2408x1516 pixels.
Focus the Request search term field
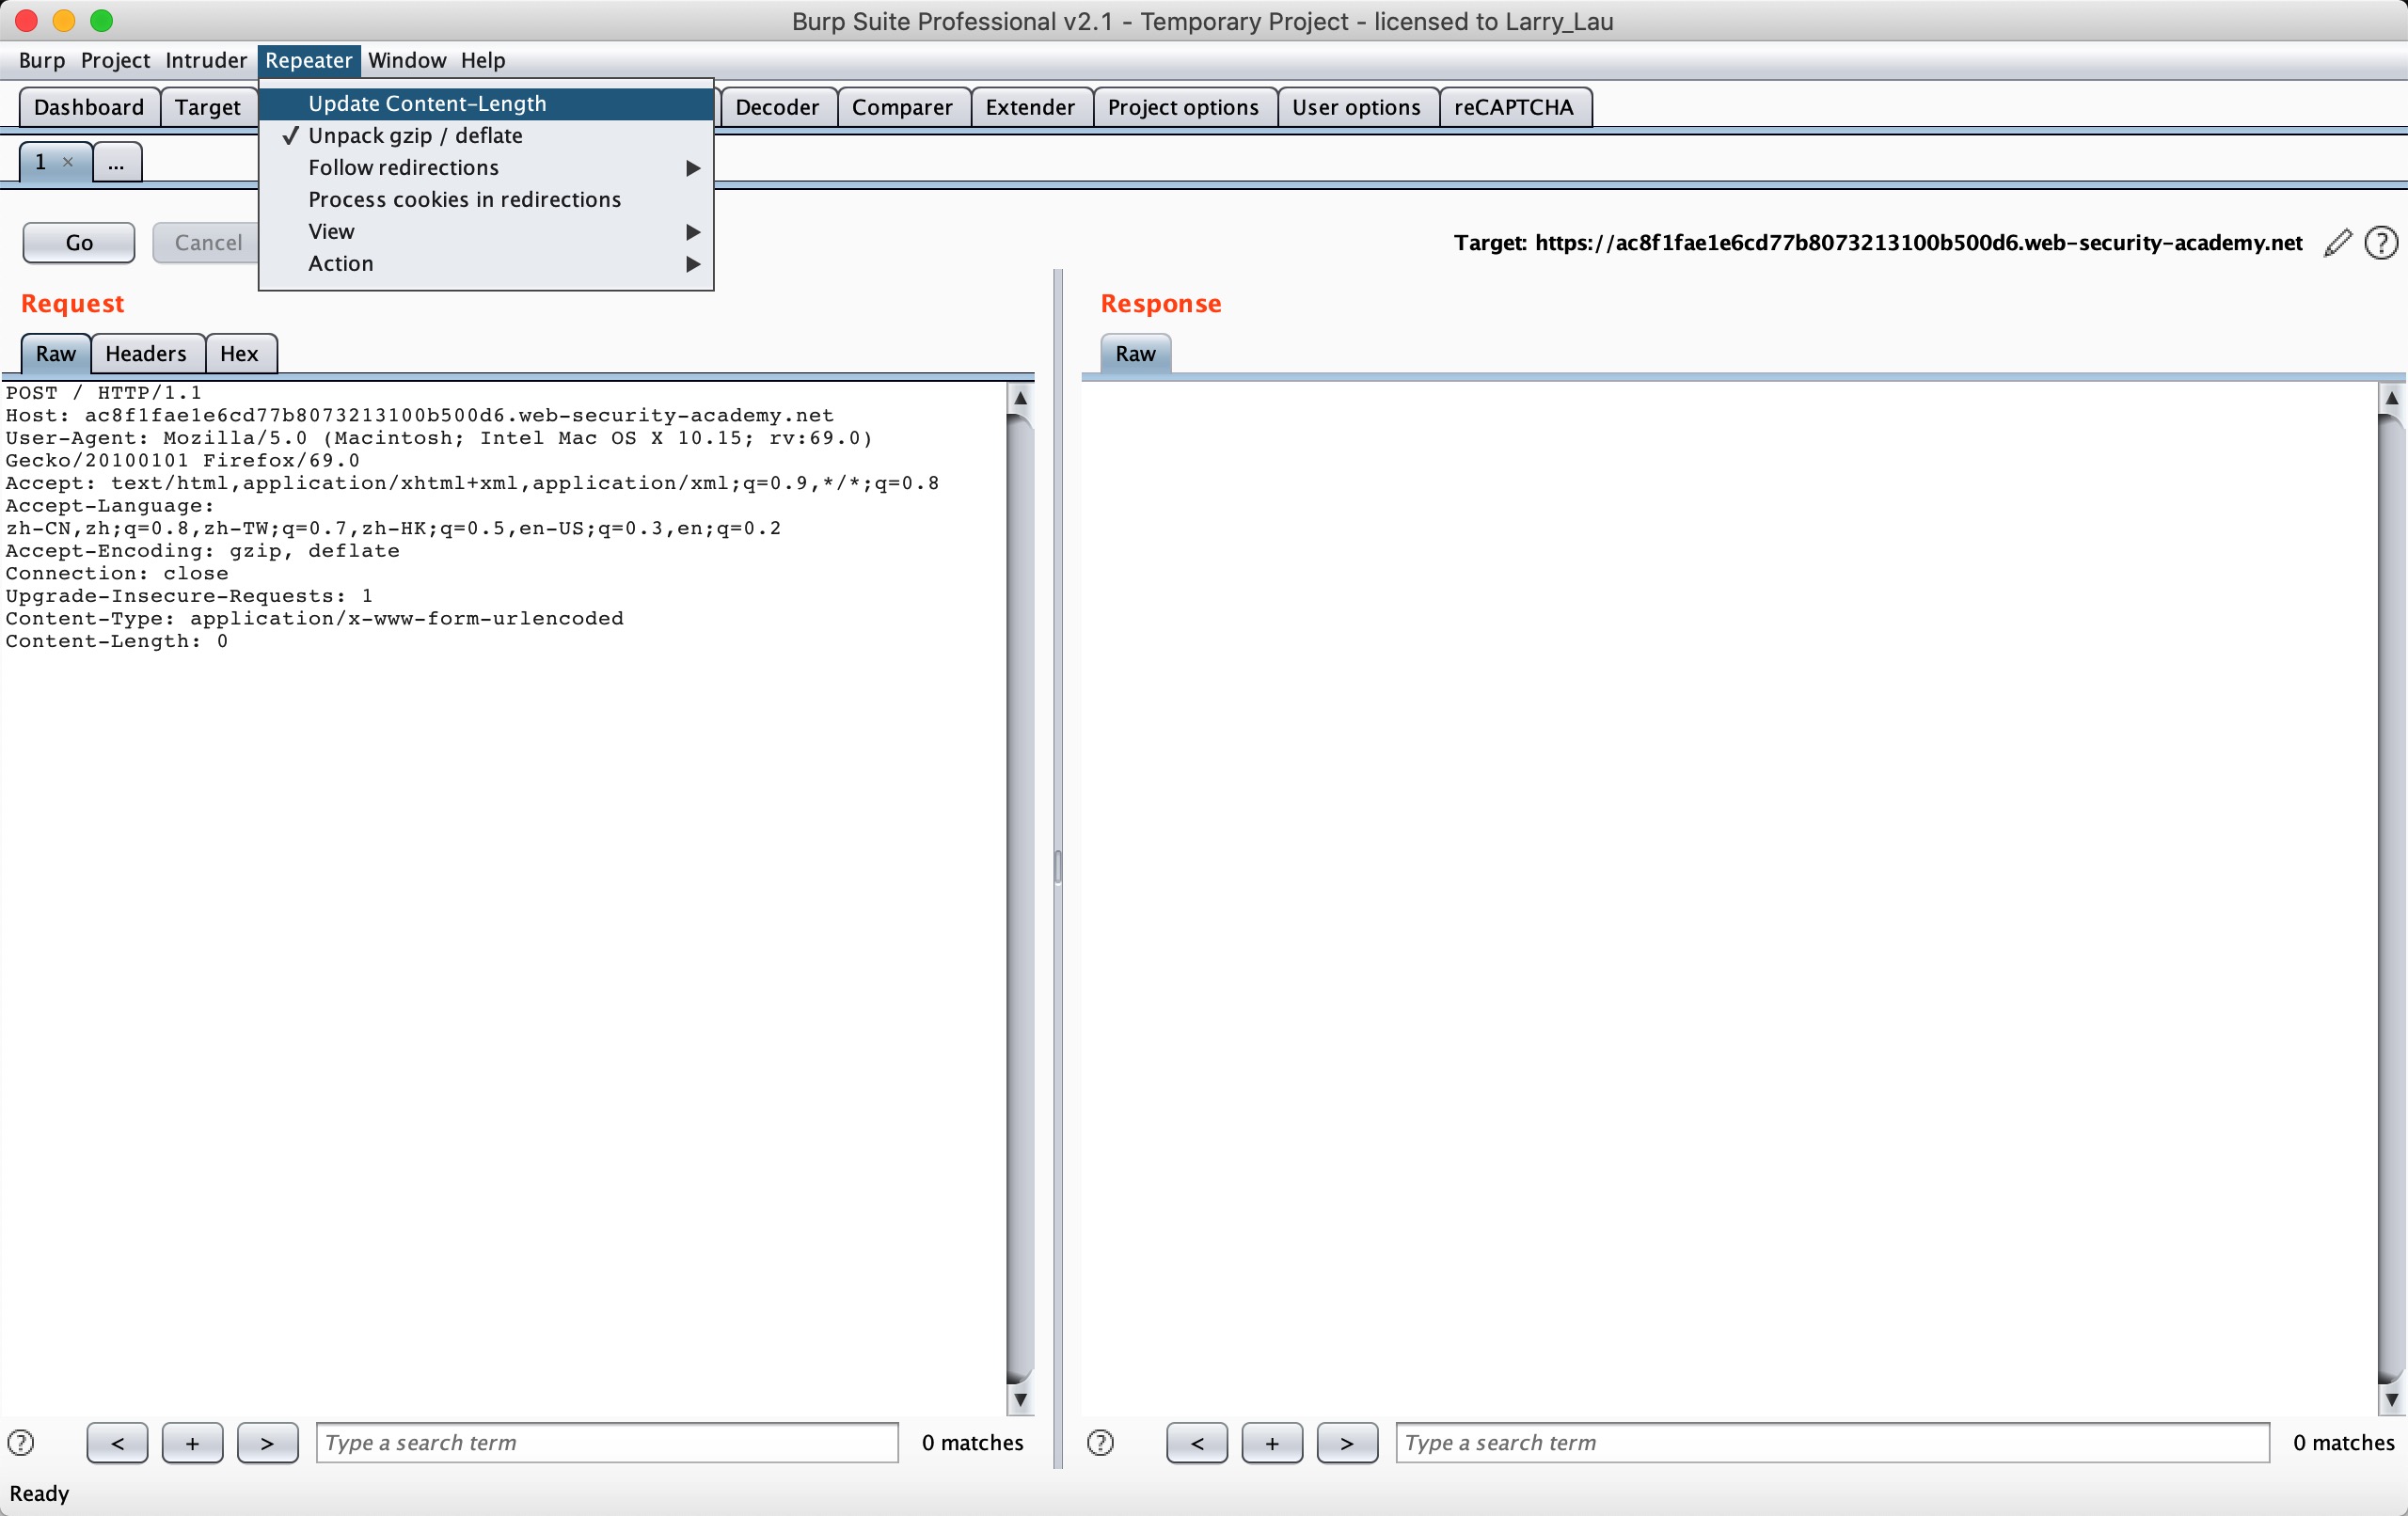point(607,1442)
